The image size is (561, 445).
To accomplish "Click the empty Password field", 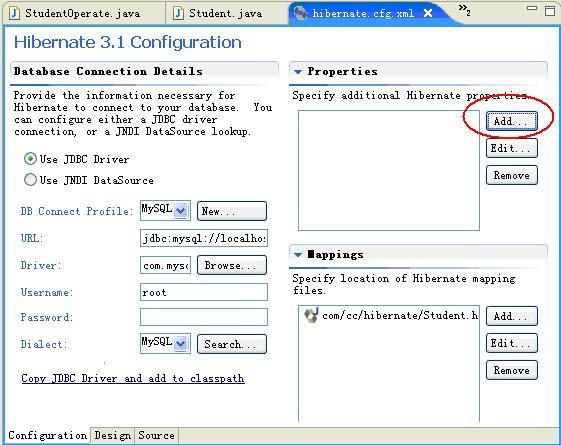I will click(204, 317).
